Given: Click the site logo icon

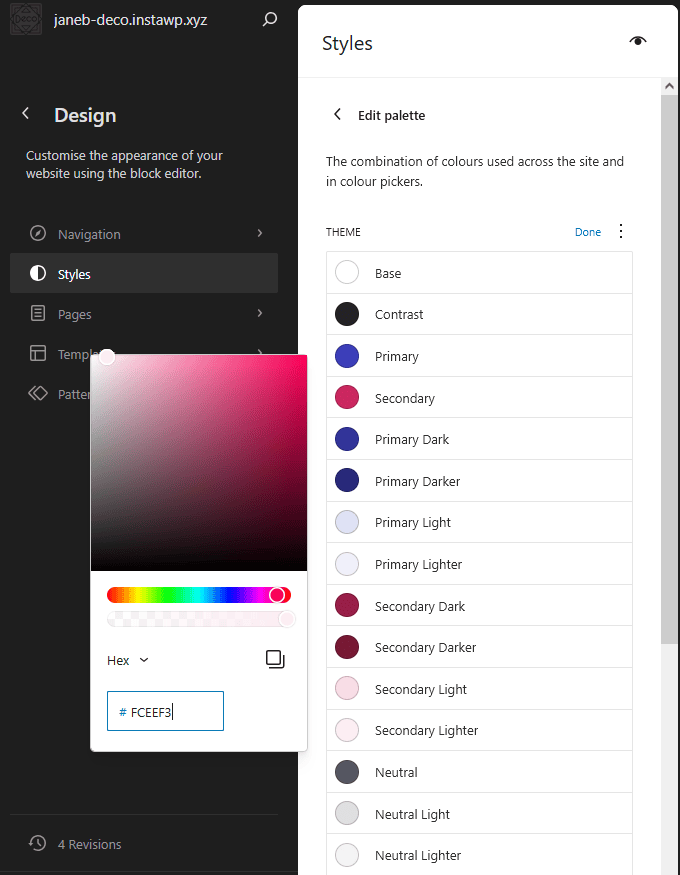Looking at the screenshot, I should (x=25, y=19).
